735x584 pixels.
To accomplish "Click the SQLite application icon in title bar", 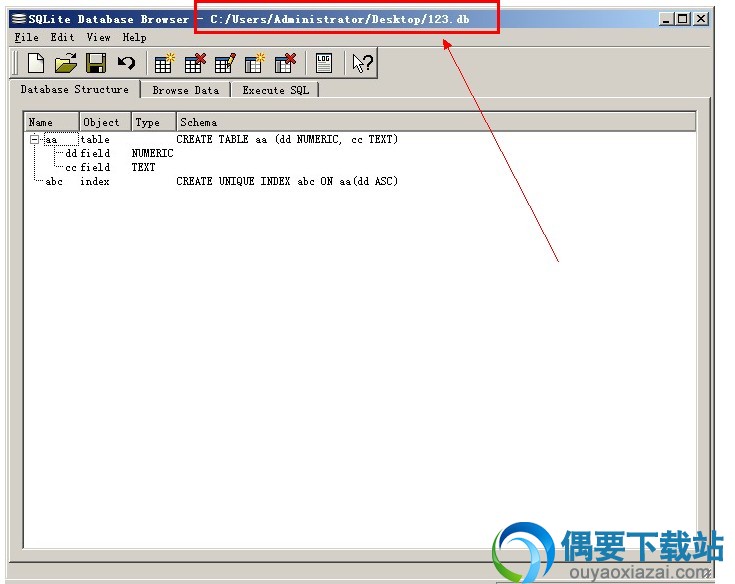I will (x=19, y=19).
